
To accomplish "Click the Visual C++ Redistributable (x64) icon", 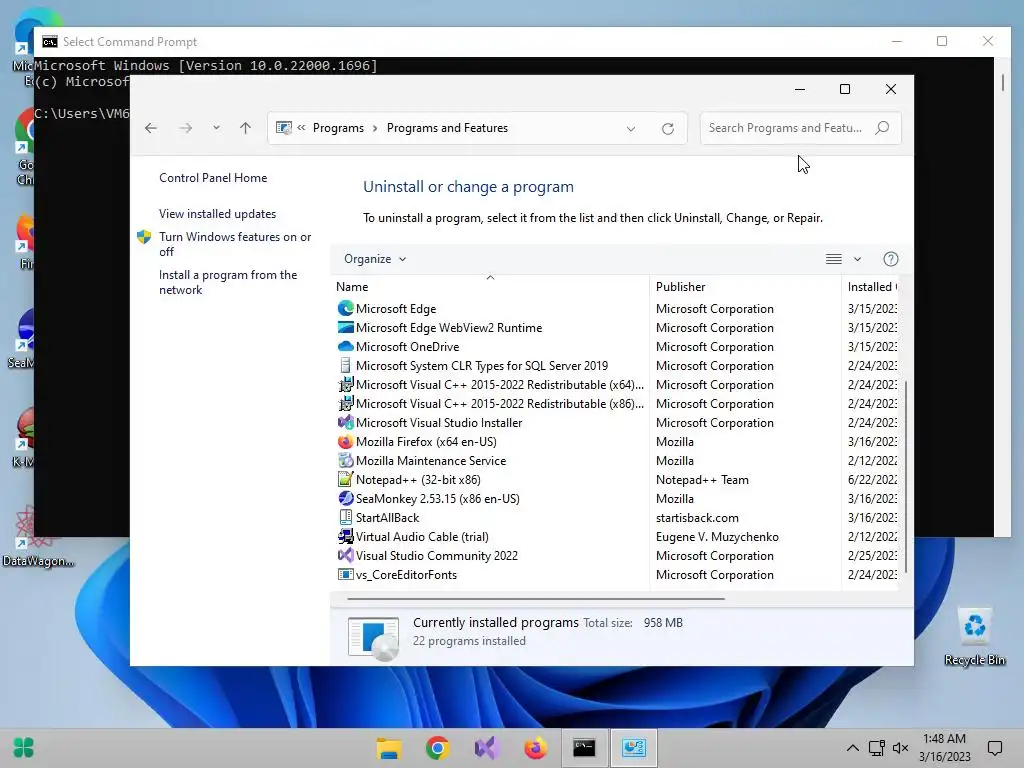I will click(x=345, y=384).
